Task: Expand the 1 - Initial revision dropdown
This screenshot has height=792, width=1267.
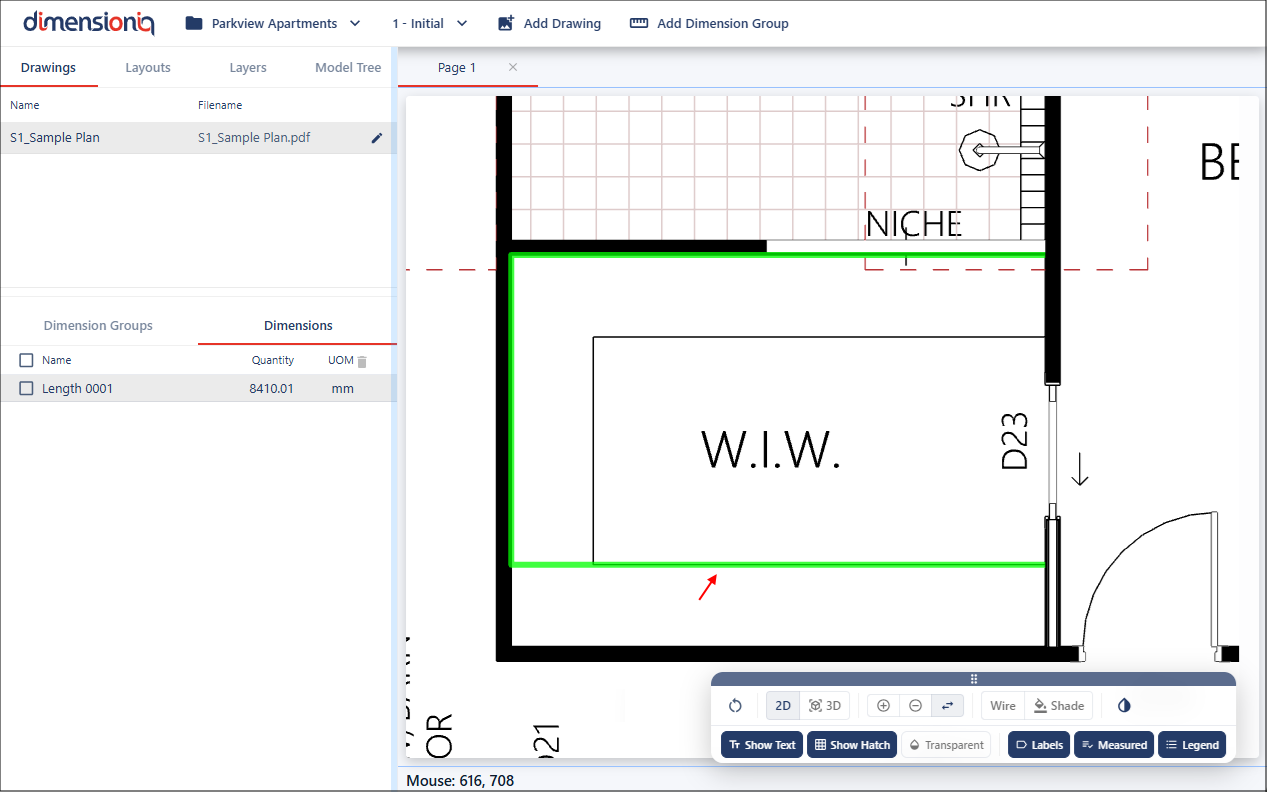Action: tap(430, 23)
